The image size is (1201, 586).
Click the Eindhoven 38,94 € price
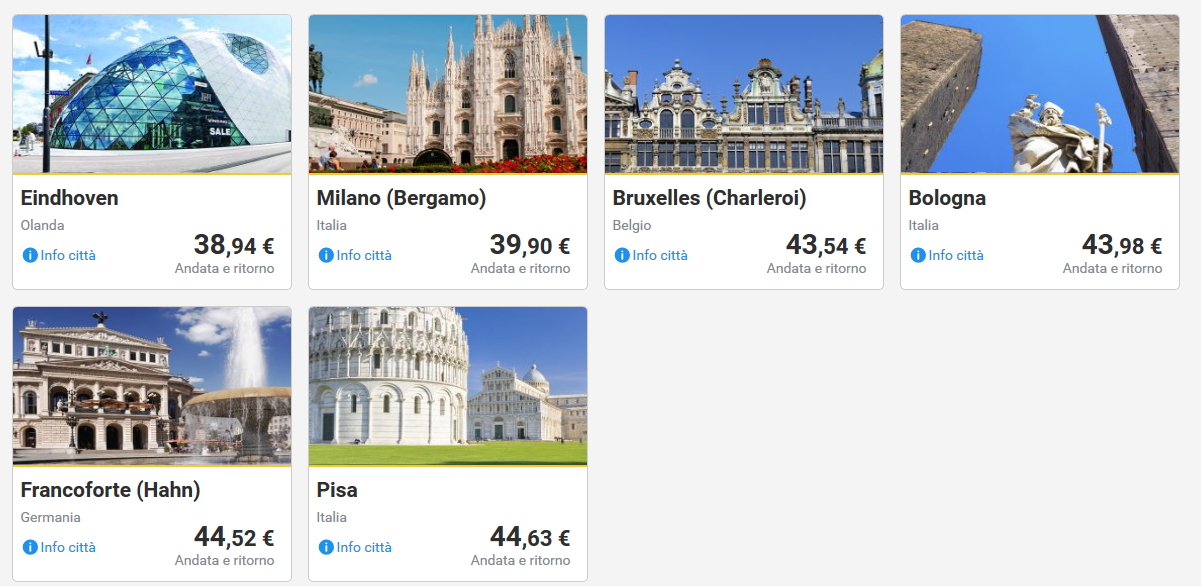click(x=233, y=245)
